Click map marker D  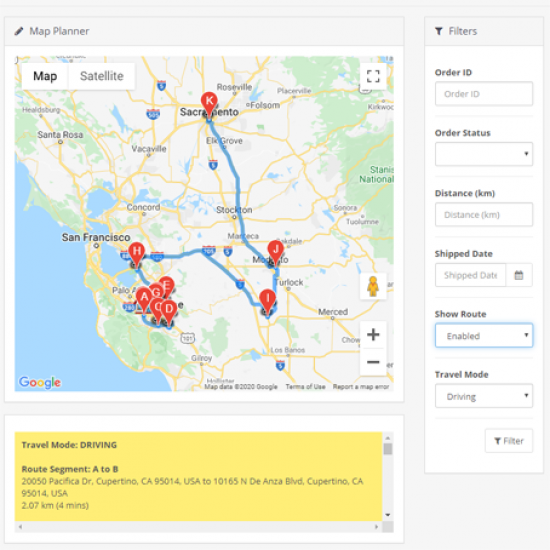click(169, 312)
